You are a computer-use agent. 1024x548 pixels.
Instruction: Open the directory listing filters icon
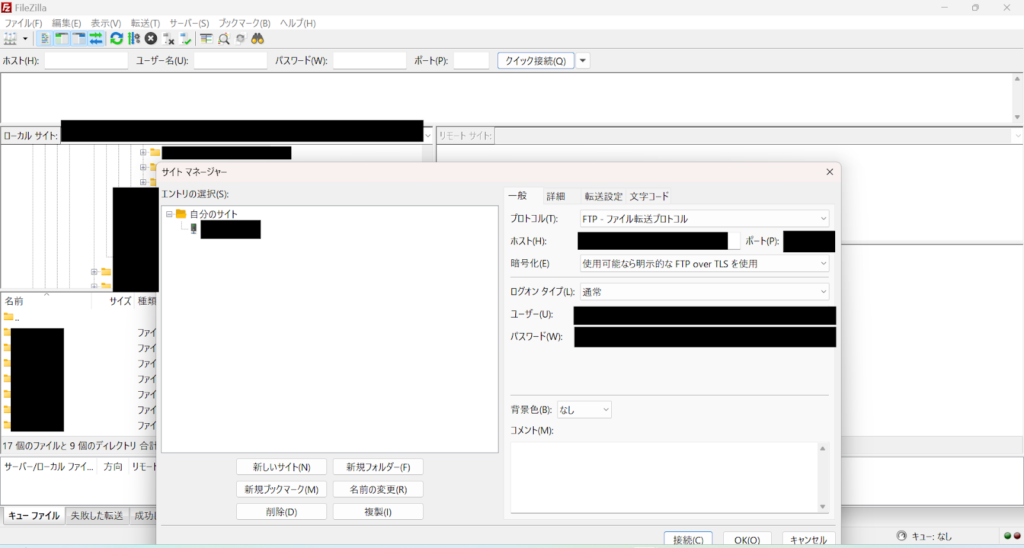[206, 38]
